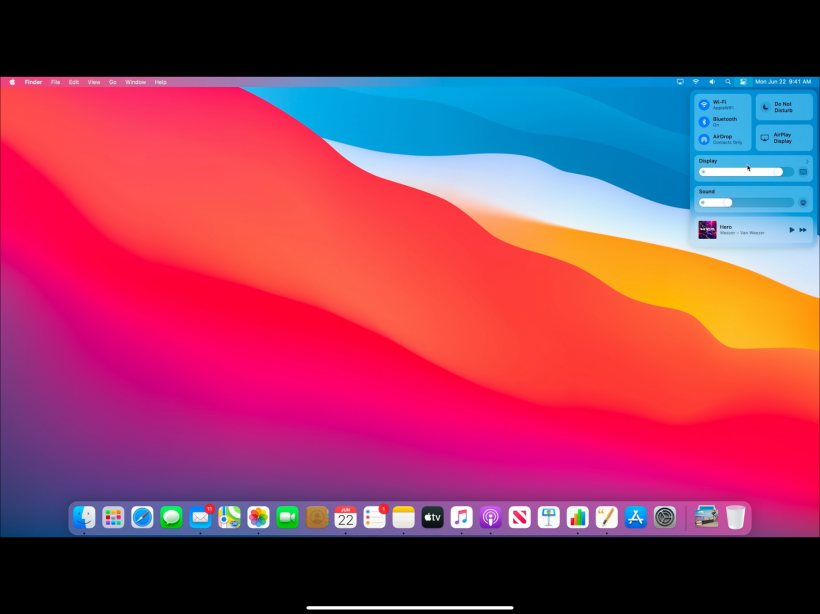Expand the Display section chevron

click(x=807, y=161)
